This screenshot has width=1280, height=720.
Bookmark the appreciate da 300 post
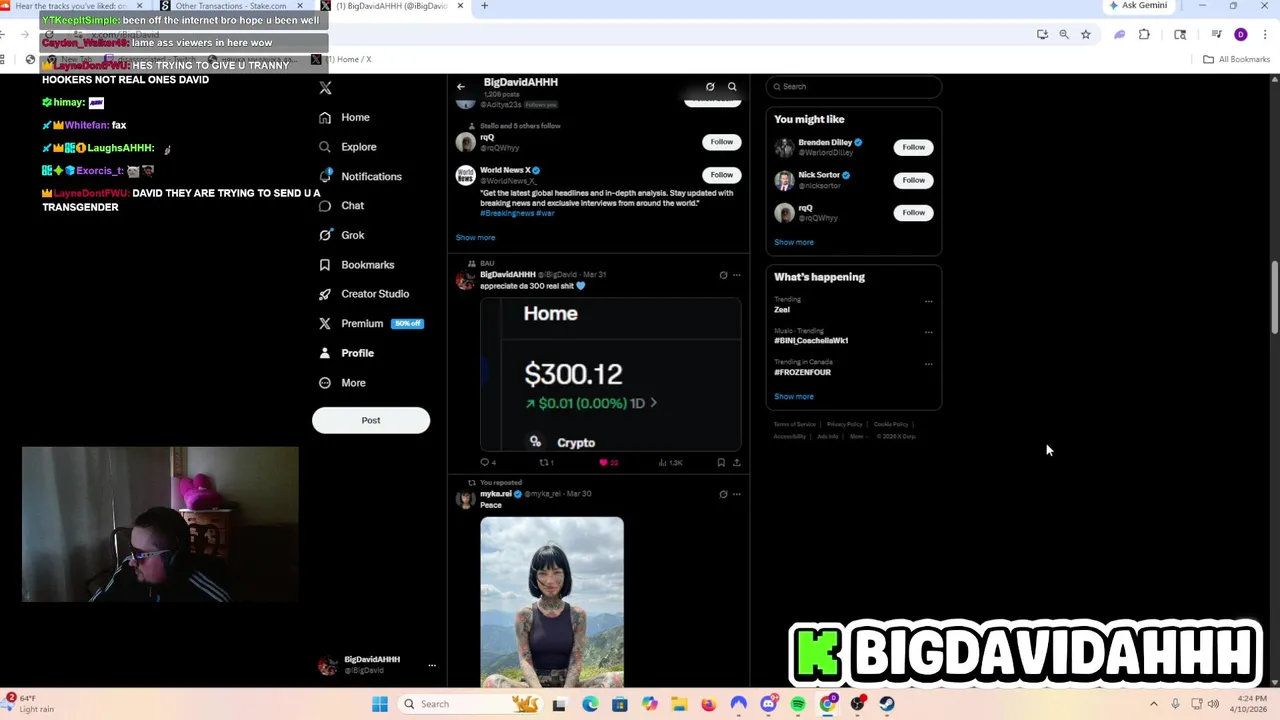pyautogui.click(x=721, y=463)
